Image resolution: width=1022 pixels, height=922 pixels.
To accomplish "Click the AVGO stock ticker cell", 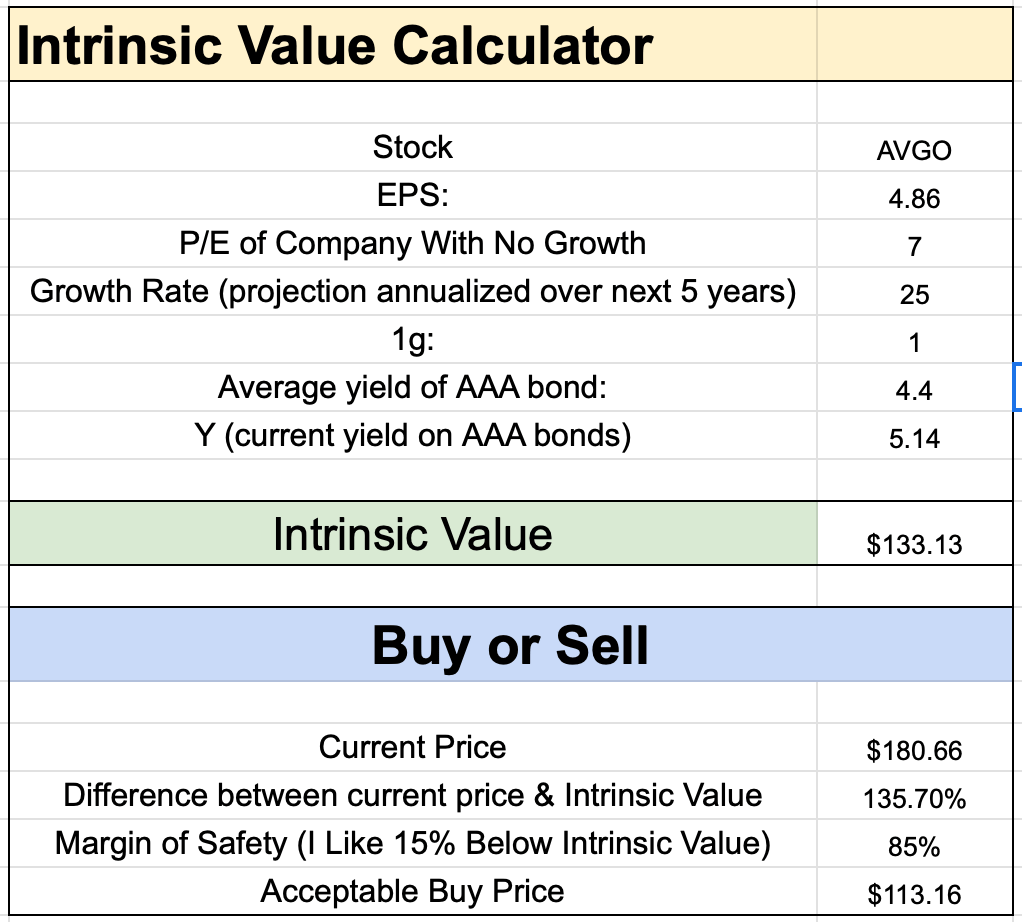I will tap(914, 151).
